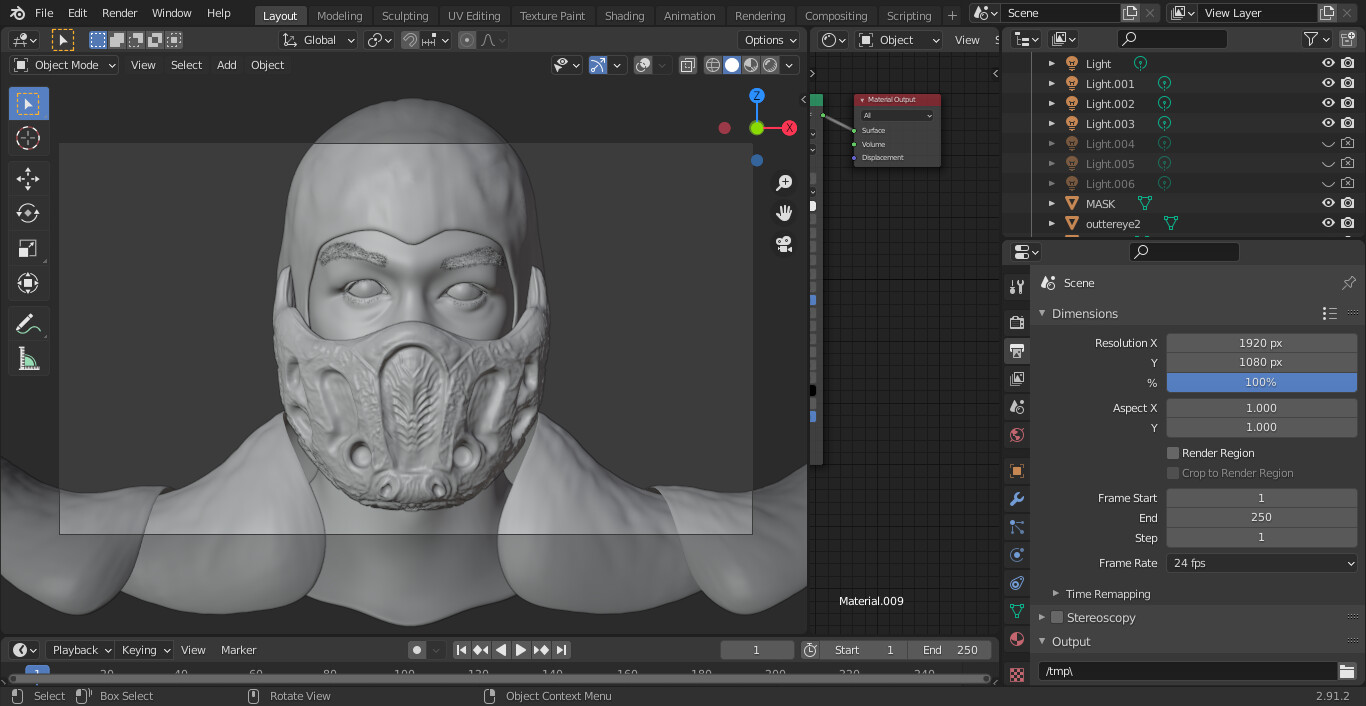Screen dimensions: 1366x706
Task: Select the Scale tool
Action: click(28, 248)
